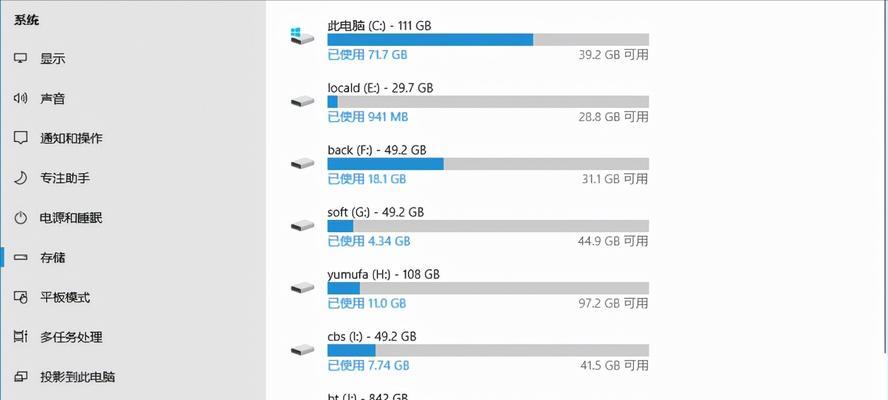This screenshot has width=888, height=400.
Task: Click the locald (E:) drive icon
Action: pos(302,101)
